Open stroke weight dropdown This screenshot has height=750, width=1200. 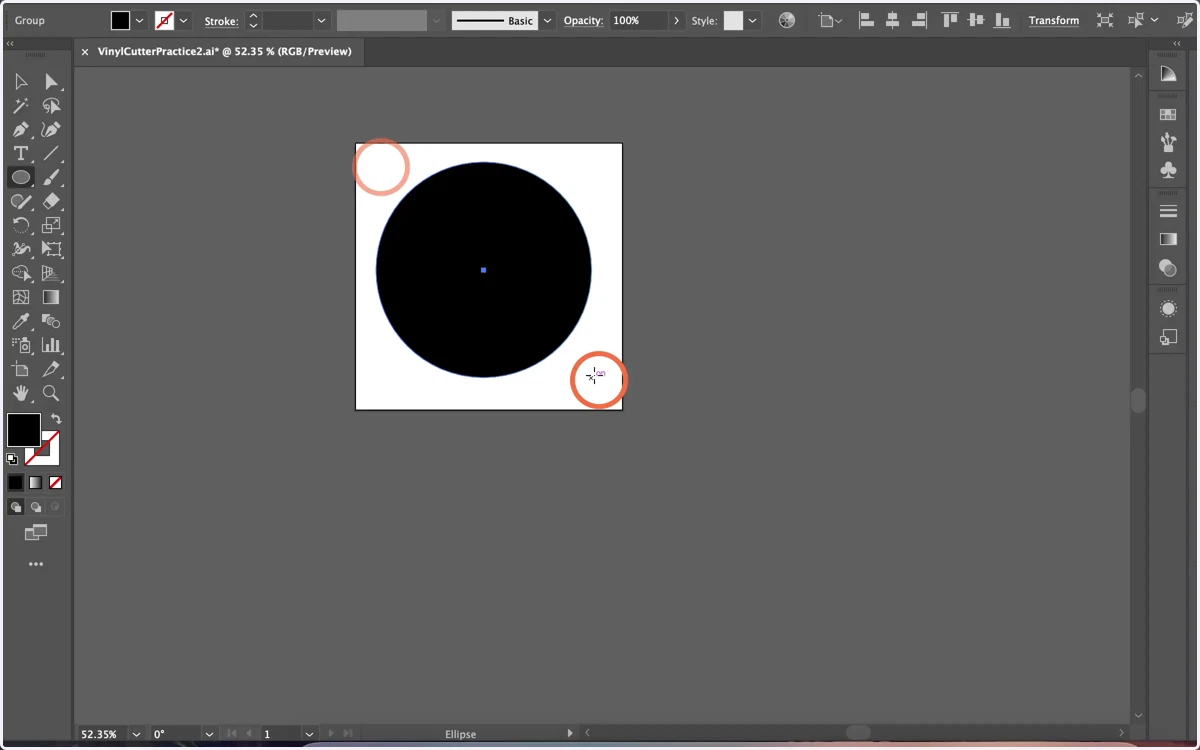tap(321, 20)
